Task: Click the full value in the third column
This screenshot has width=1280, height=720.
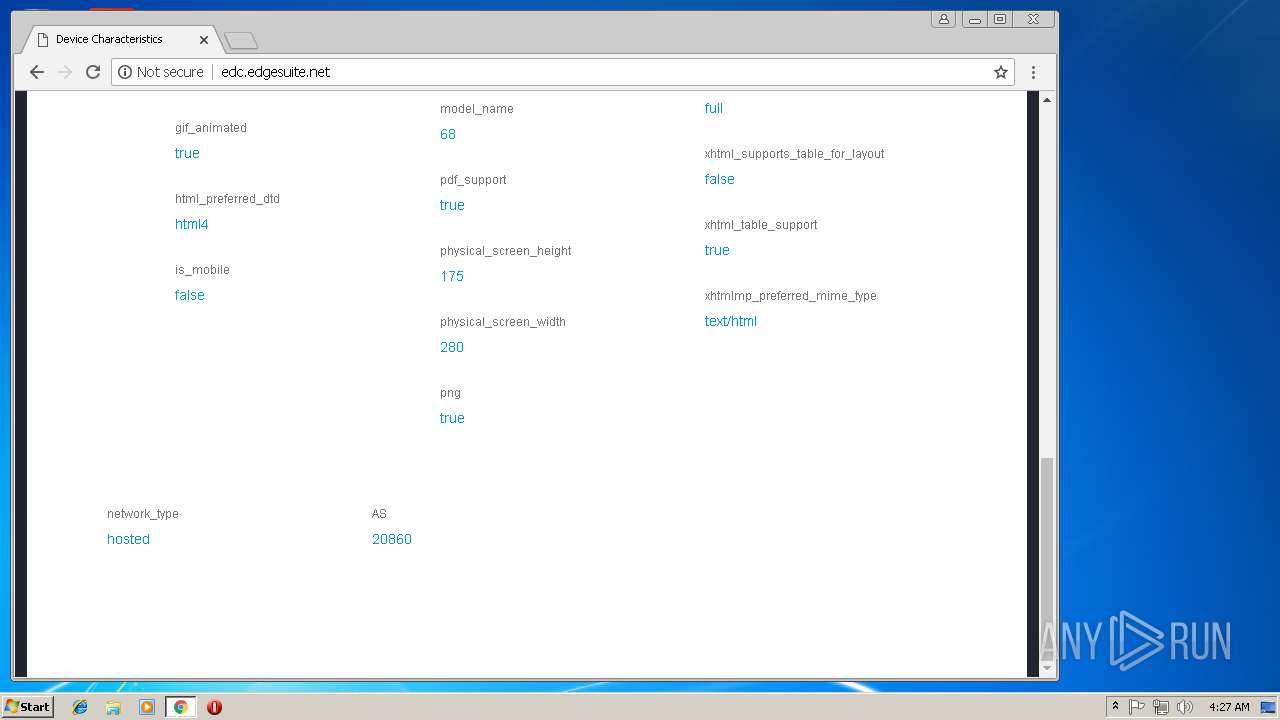Action: [714, 108]
